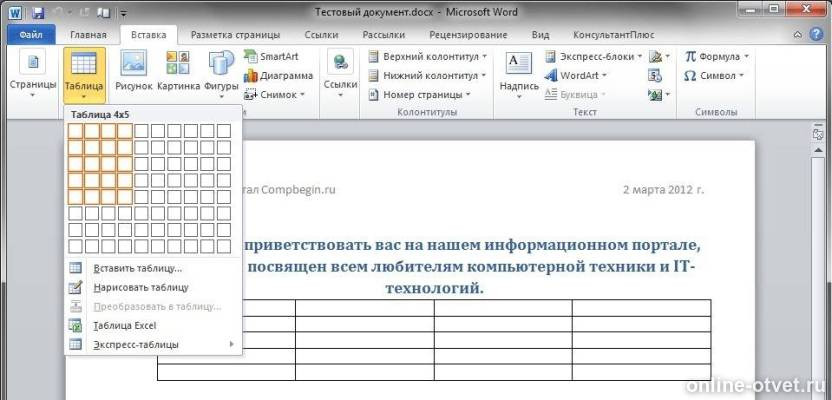Click the date and time icon

[x=655, y=75]
